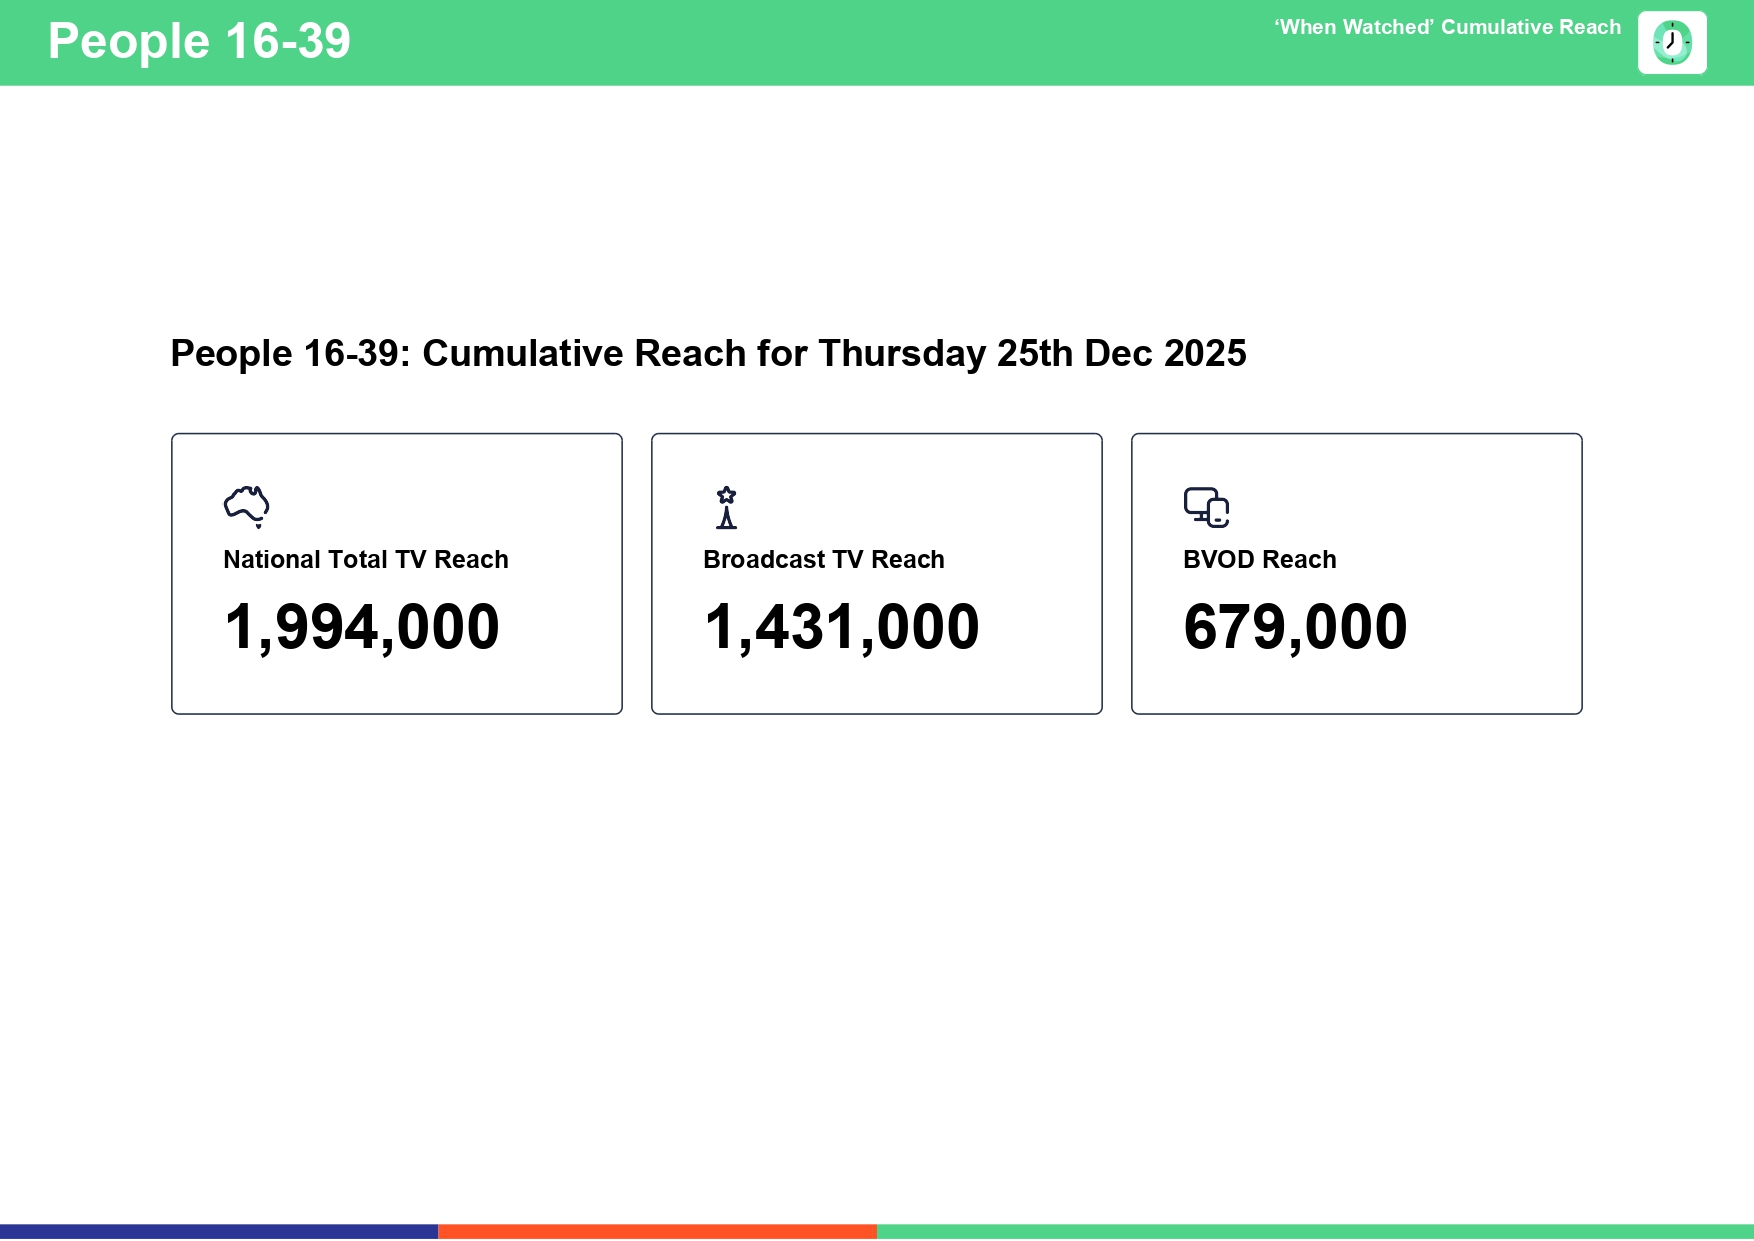Screen dimensions: 1754x1241
Task: Click the broadcast tower icon
Action: [727, 507]
